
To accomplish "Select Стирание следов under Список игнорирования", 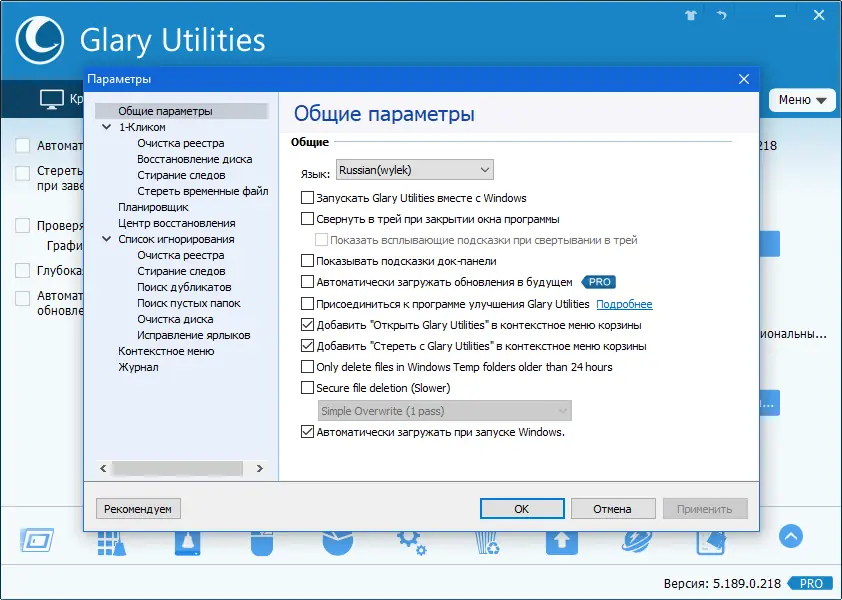I will [181, 271].
